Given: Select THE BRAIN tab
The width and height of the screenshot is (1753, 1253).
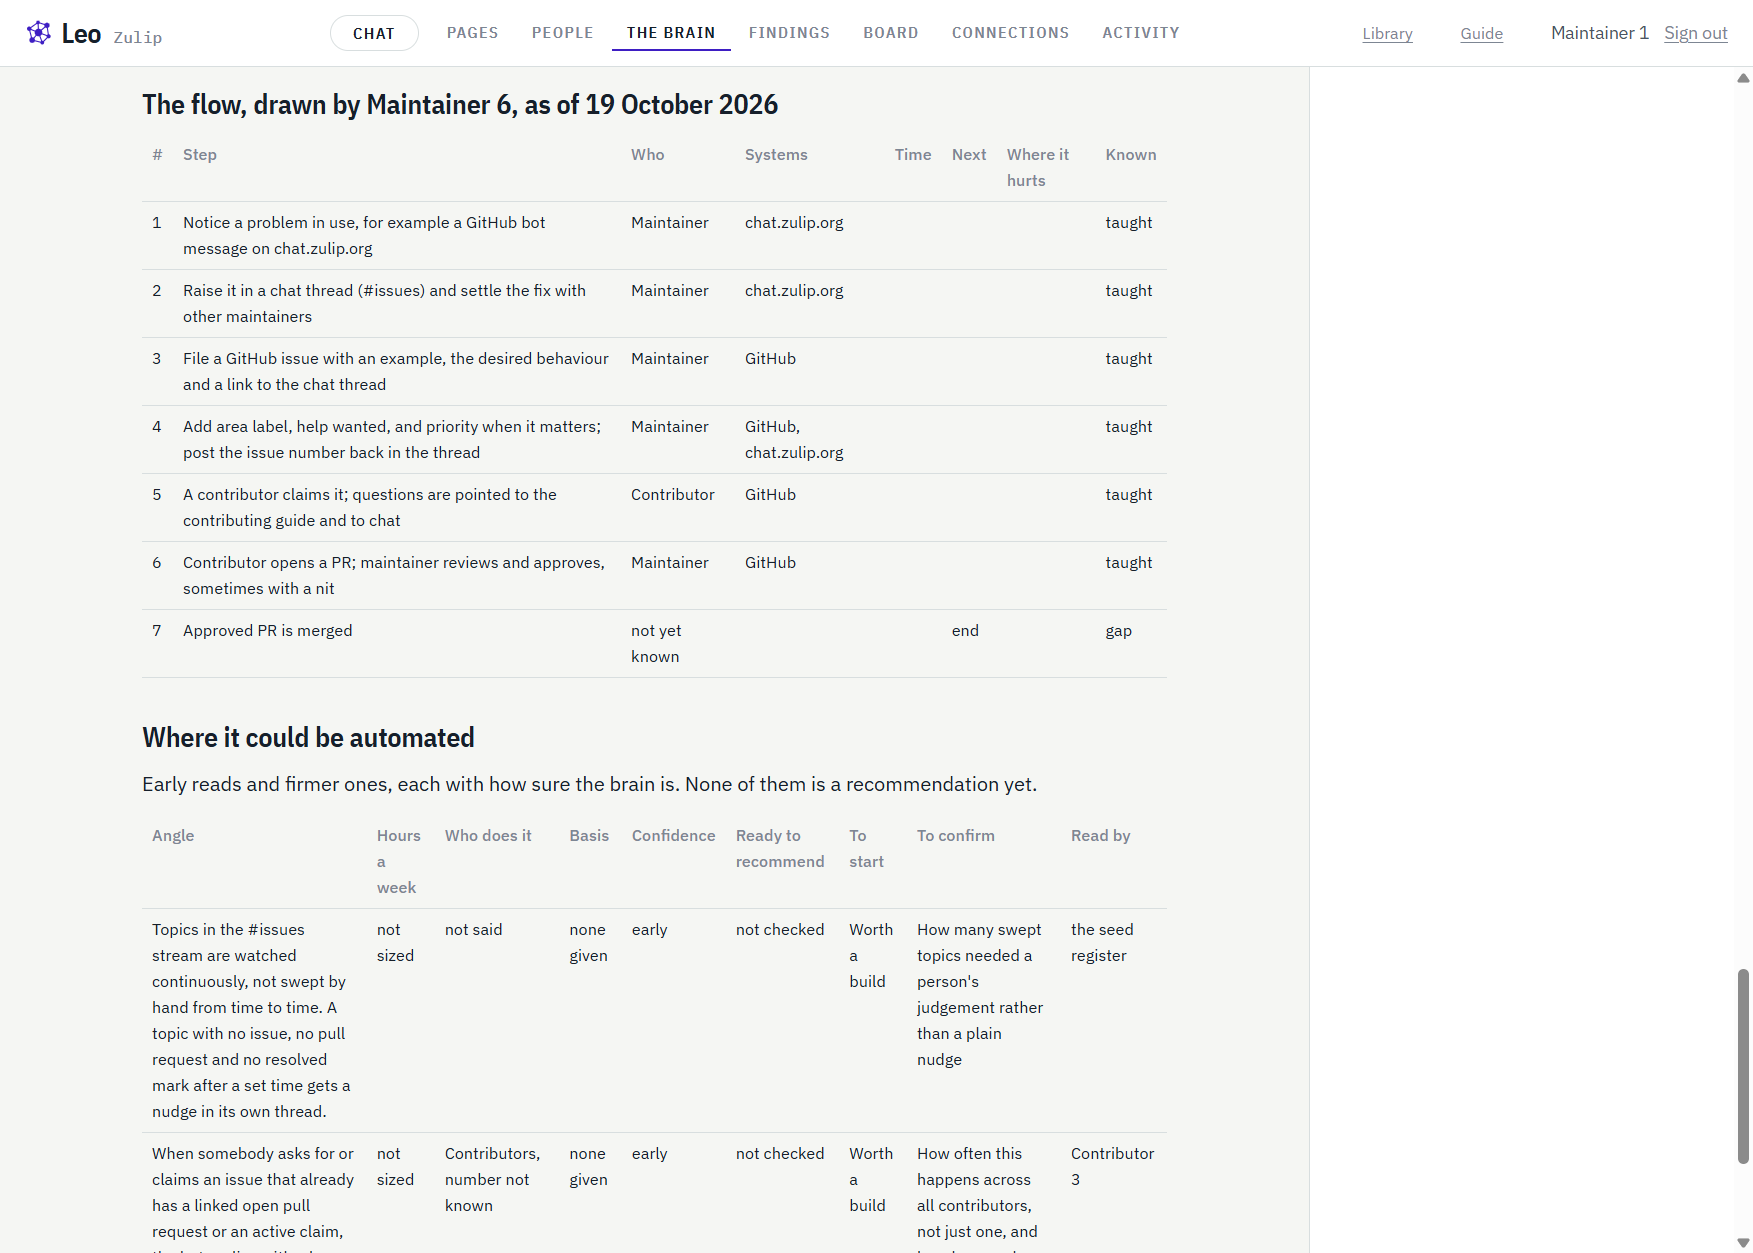Looking at the screenshot, I should pyautogui.click(x=671, y=33).
